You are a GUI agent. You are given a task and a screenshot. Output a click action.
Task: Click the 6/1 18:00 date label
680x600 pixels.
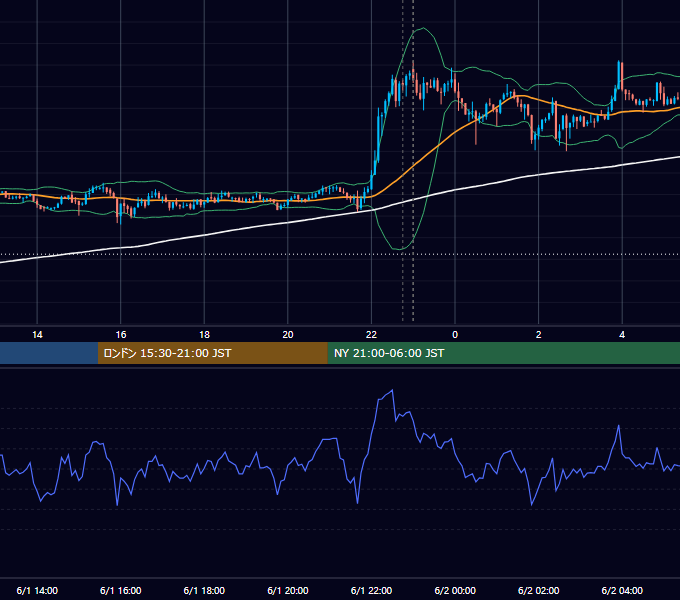click(x=204, y=590)
